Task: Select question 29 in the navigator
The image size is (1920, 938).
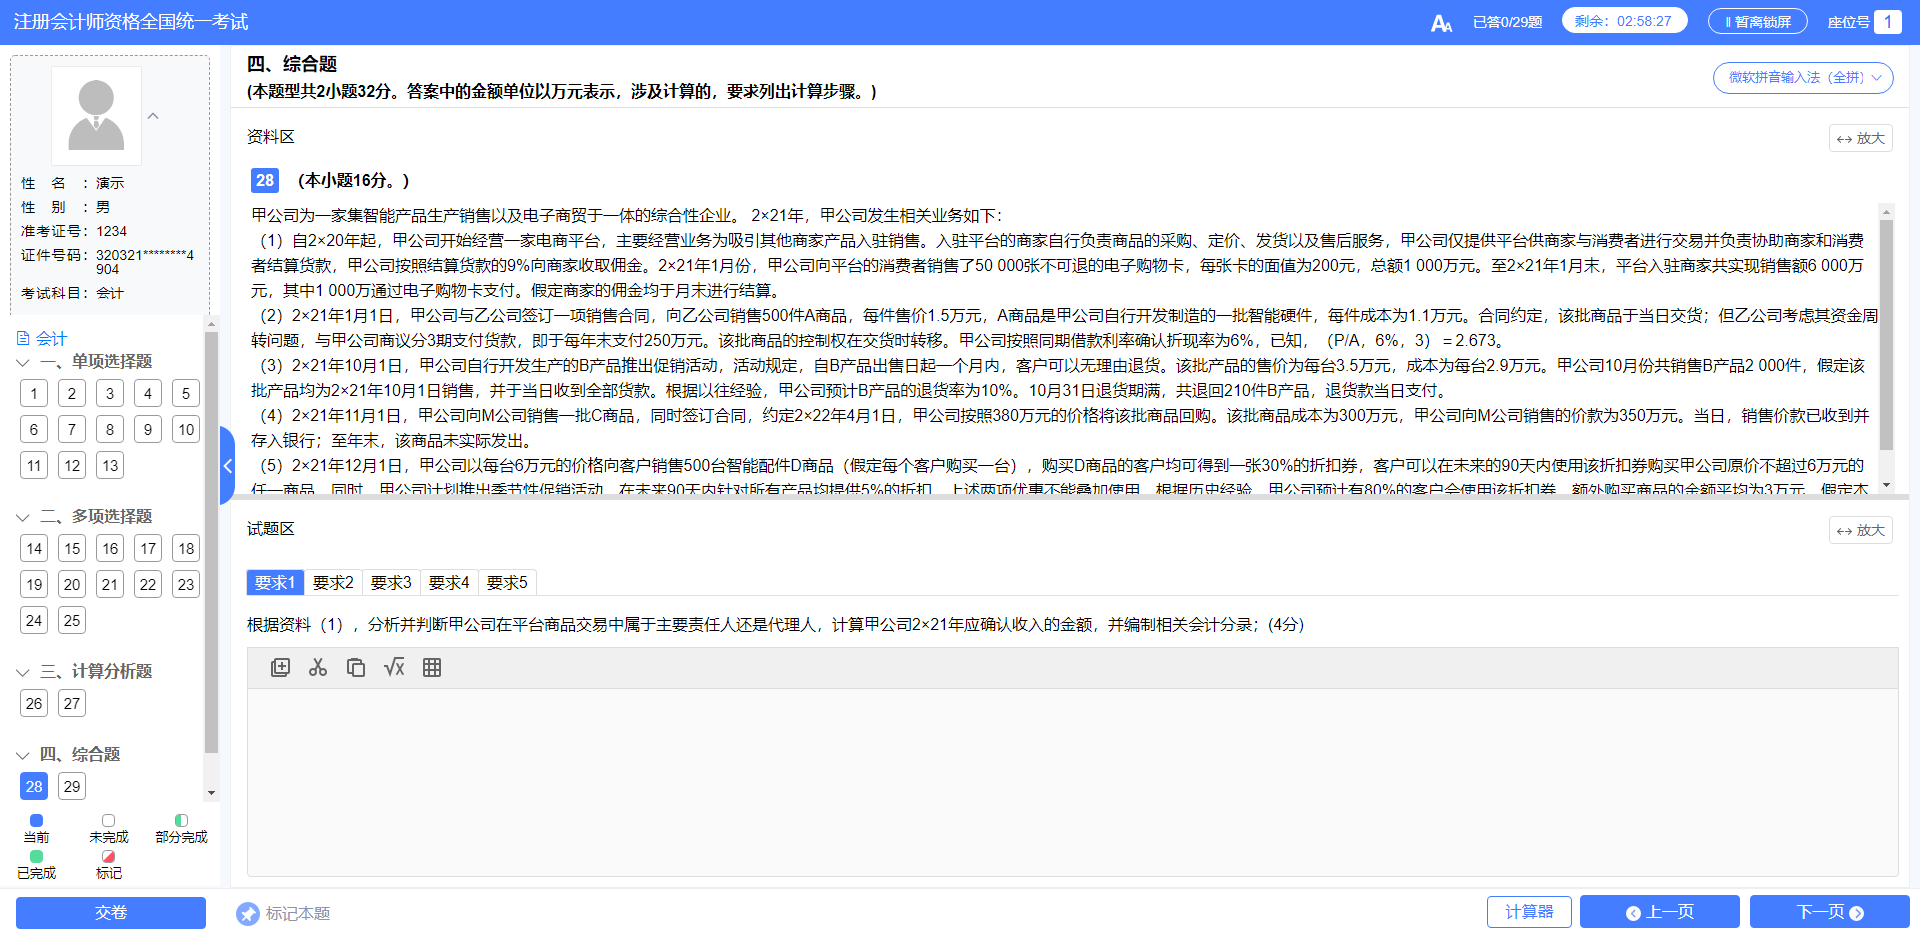Action: [71, 786]
